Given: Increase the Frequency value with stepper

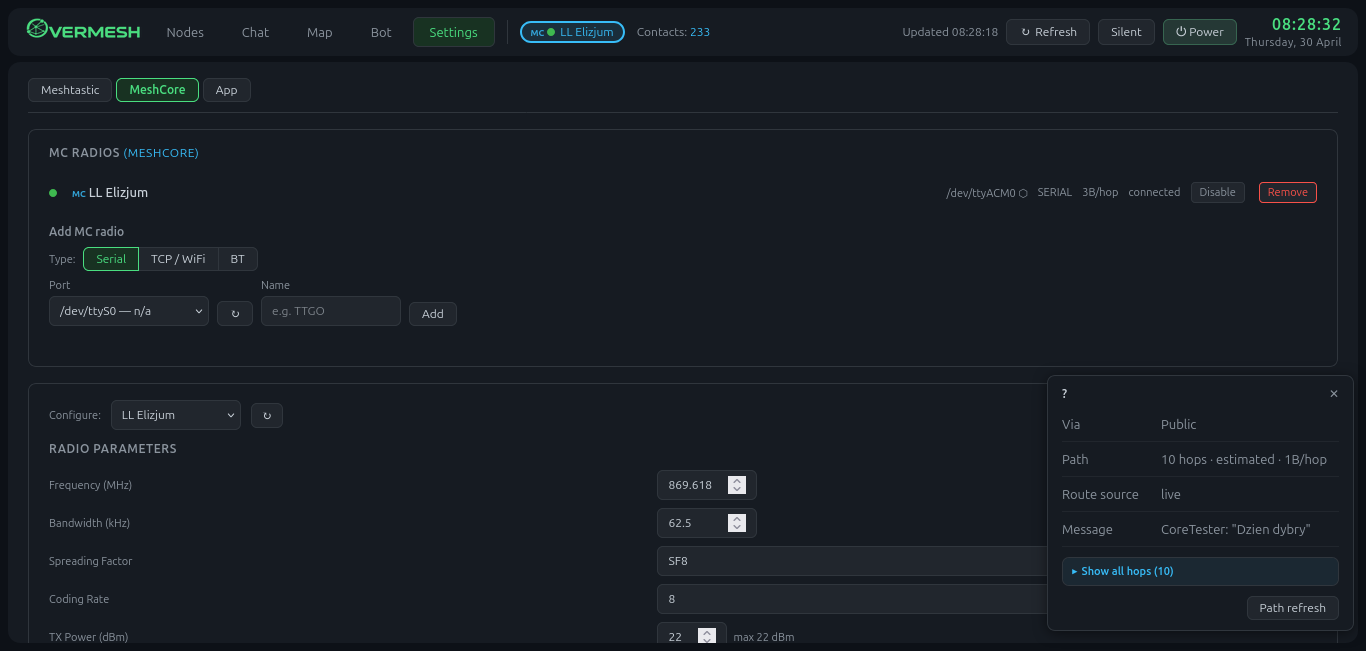Looking at the screenshot, I should pyautogui.click(x=737, y=481).
